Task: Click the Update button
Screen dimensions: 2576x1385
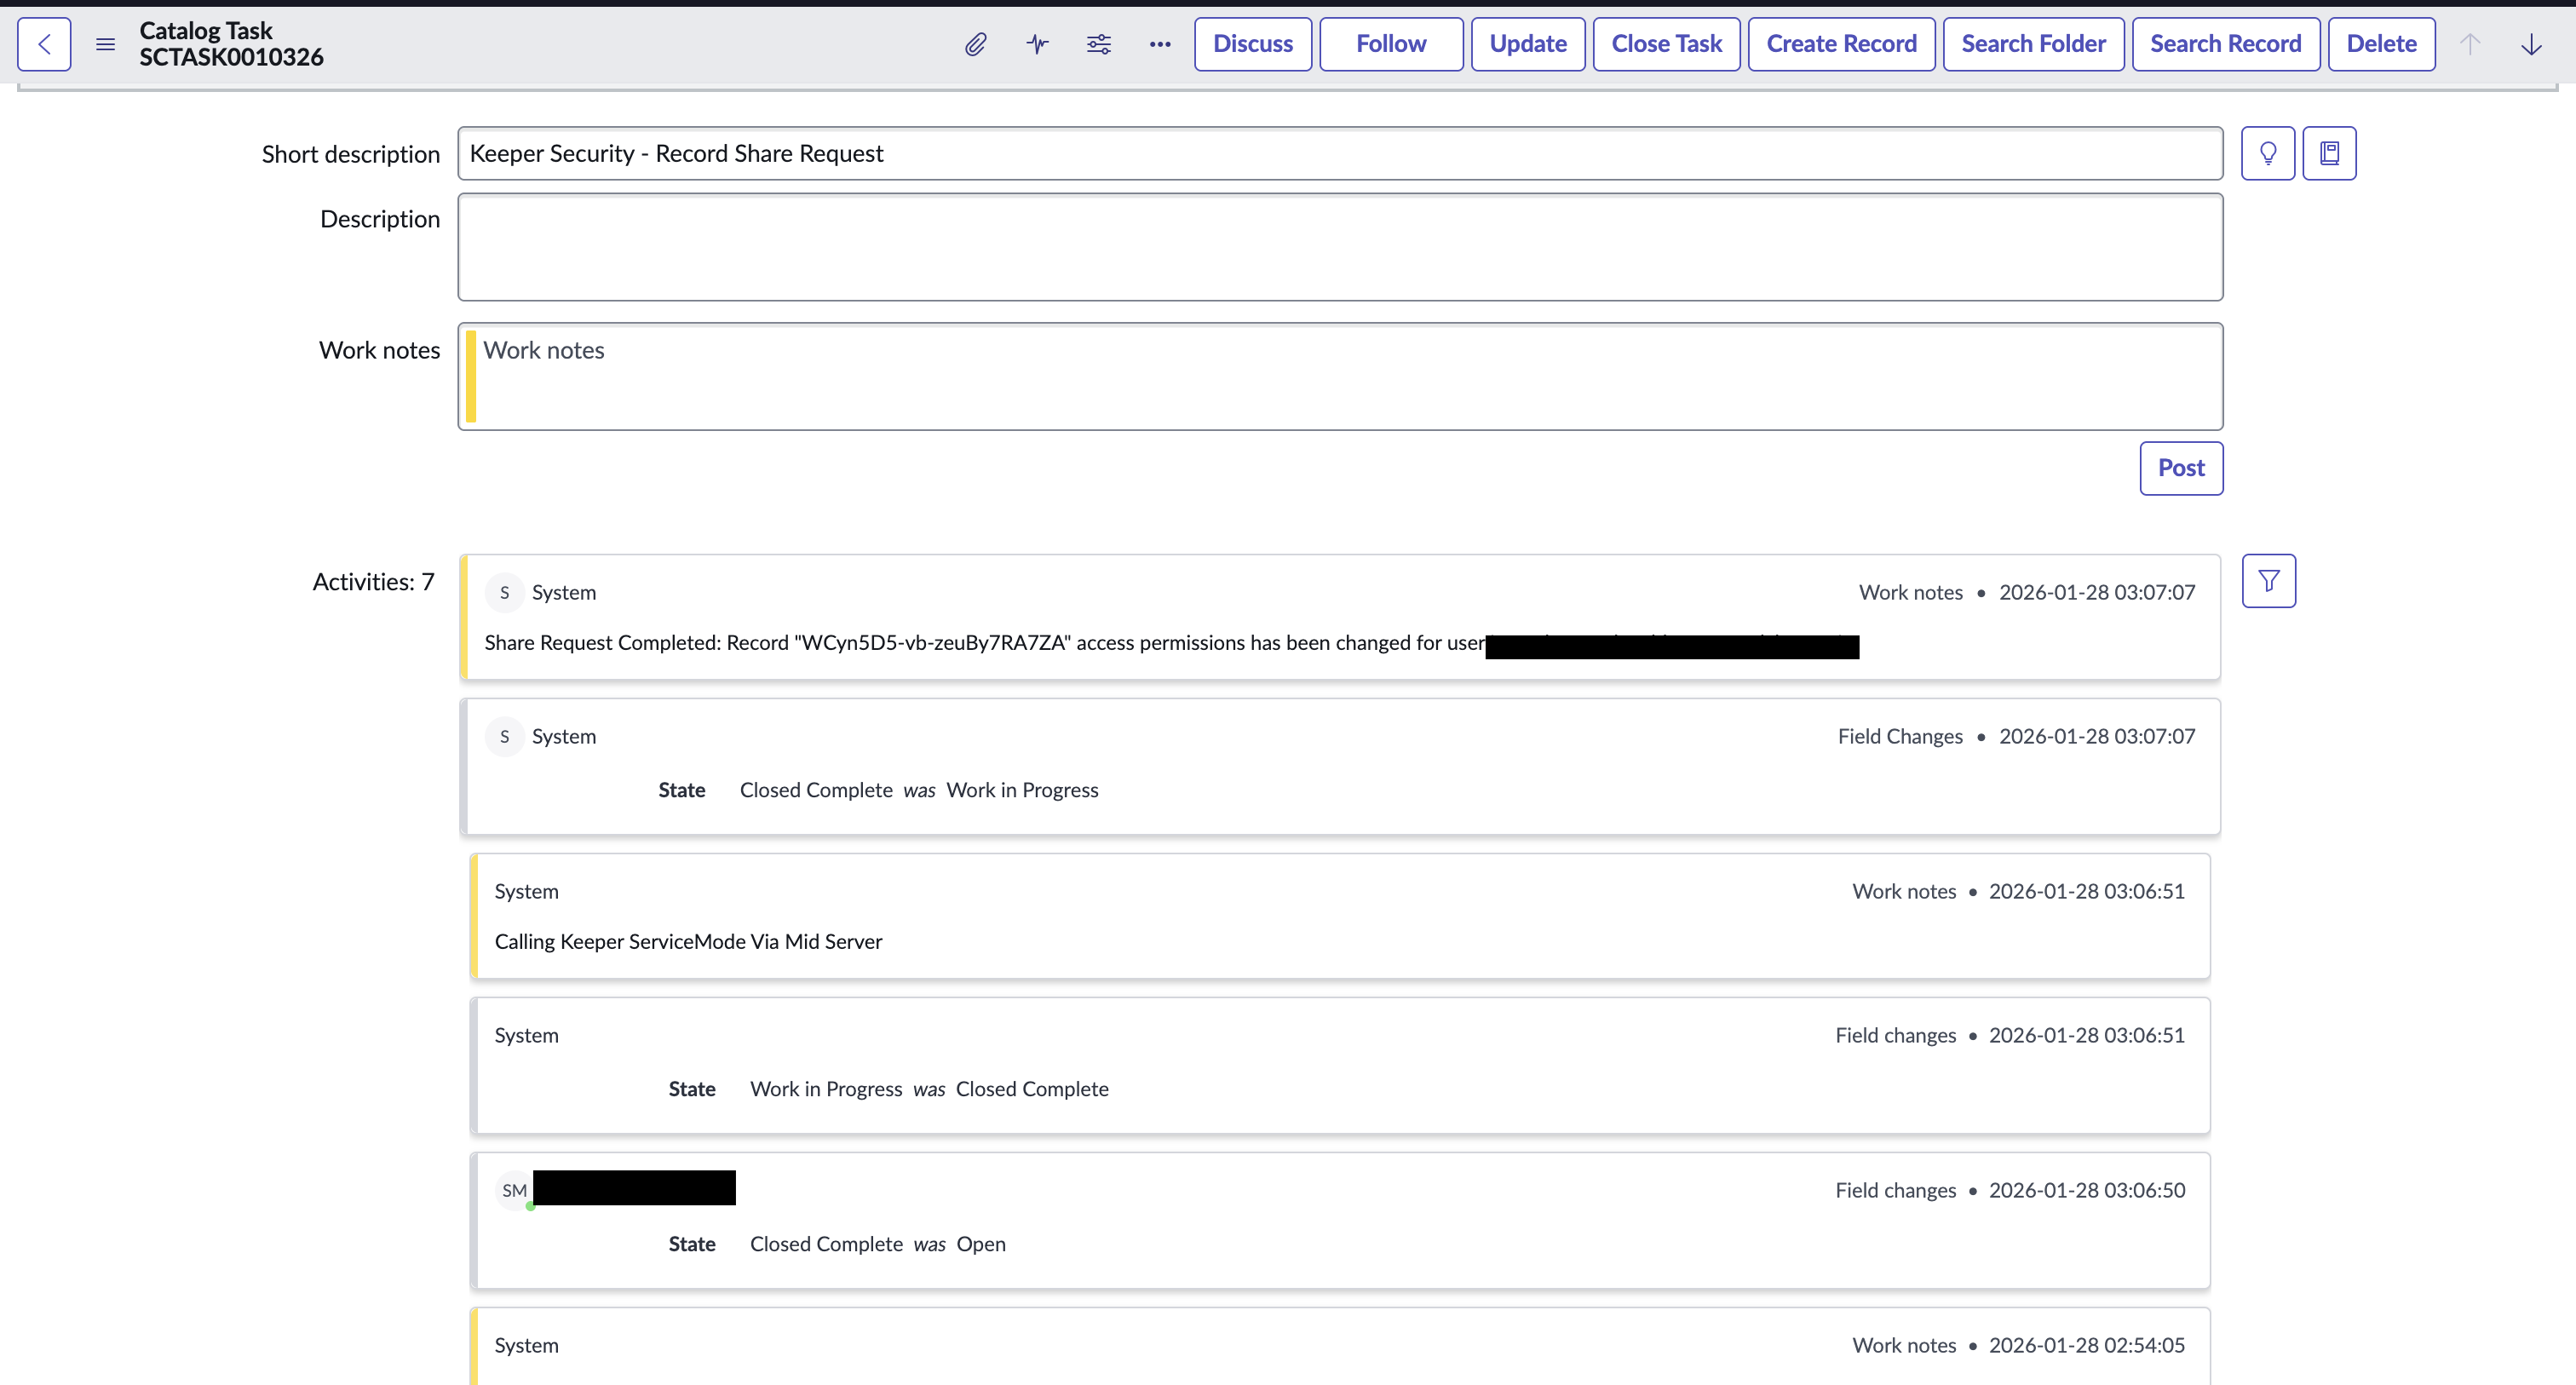Action: pos(1527,44)
